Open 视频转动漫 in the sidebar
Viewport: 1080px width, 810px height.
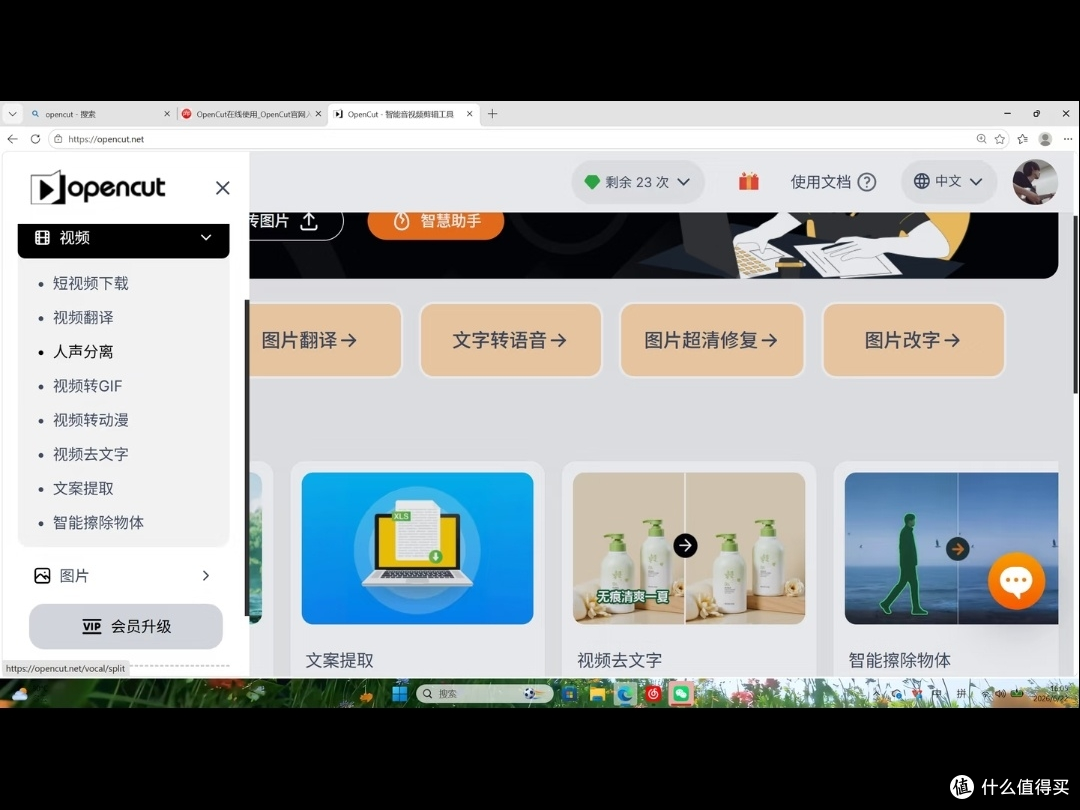coord(90,420)
